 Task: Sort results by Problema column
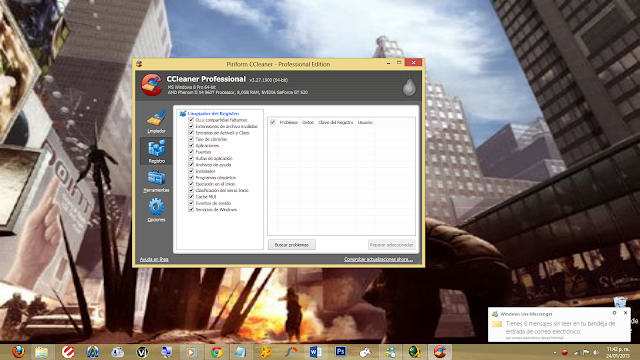pyautogui.click(x=289, y=122)
